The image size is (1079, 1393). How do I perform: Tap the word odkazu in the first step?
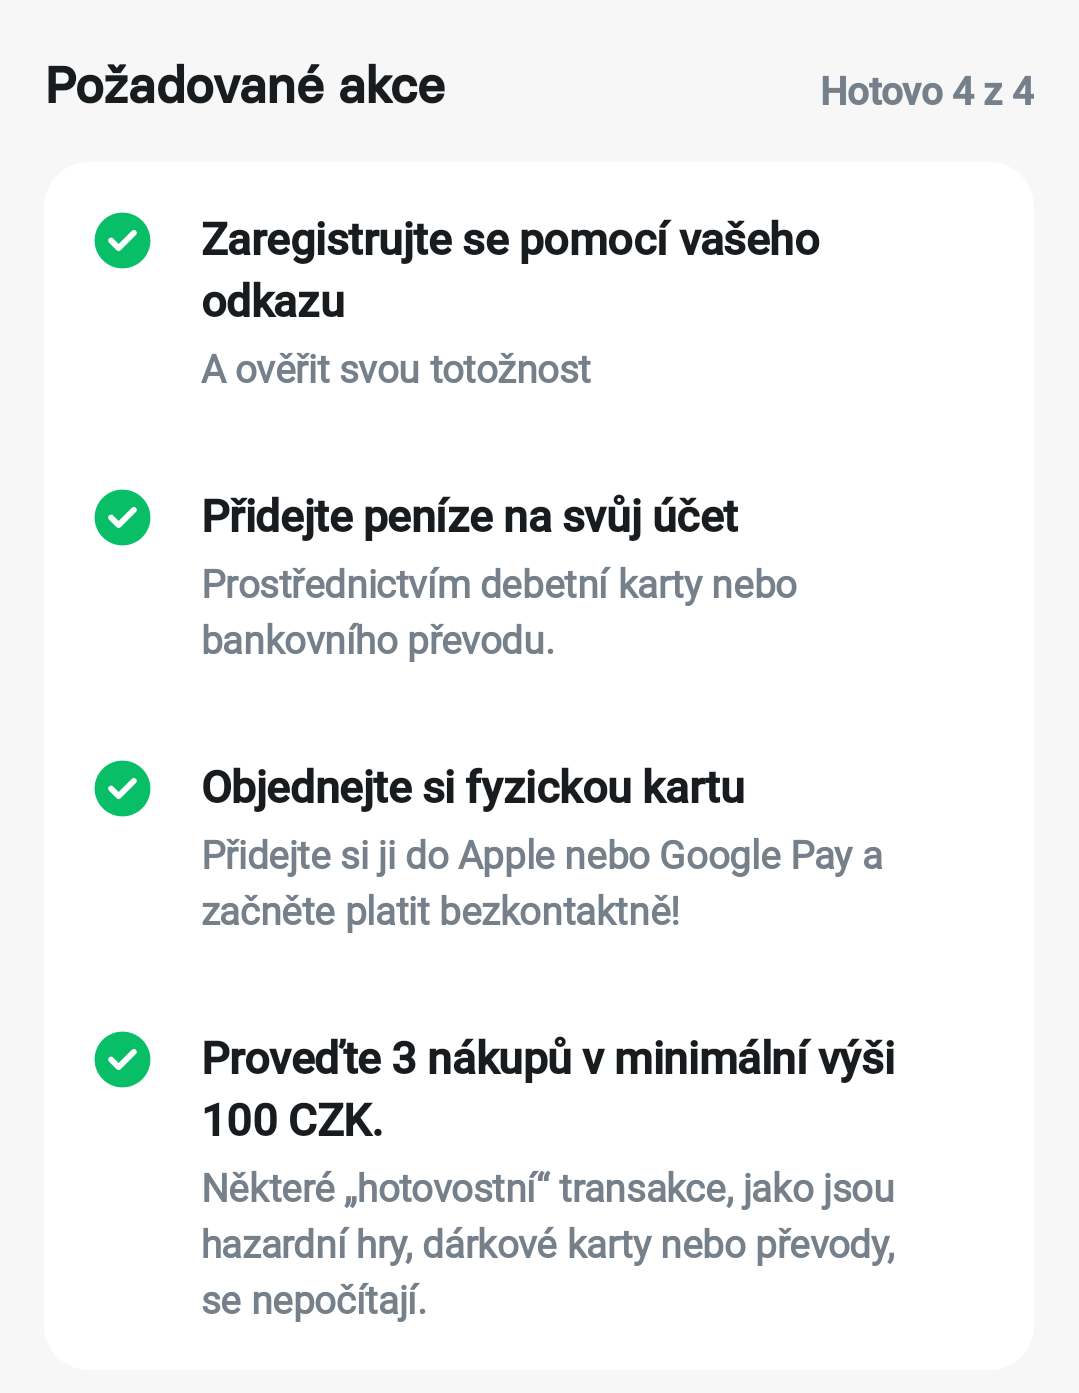(273, 302)
